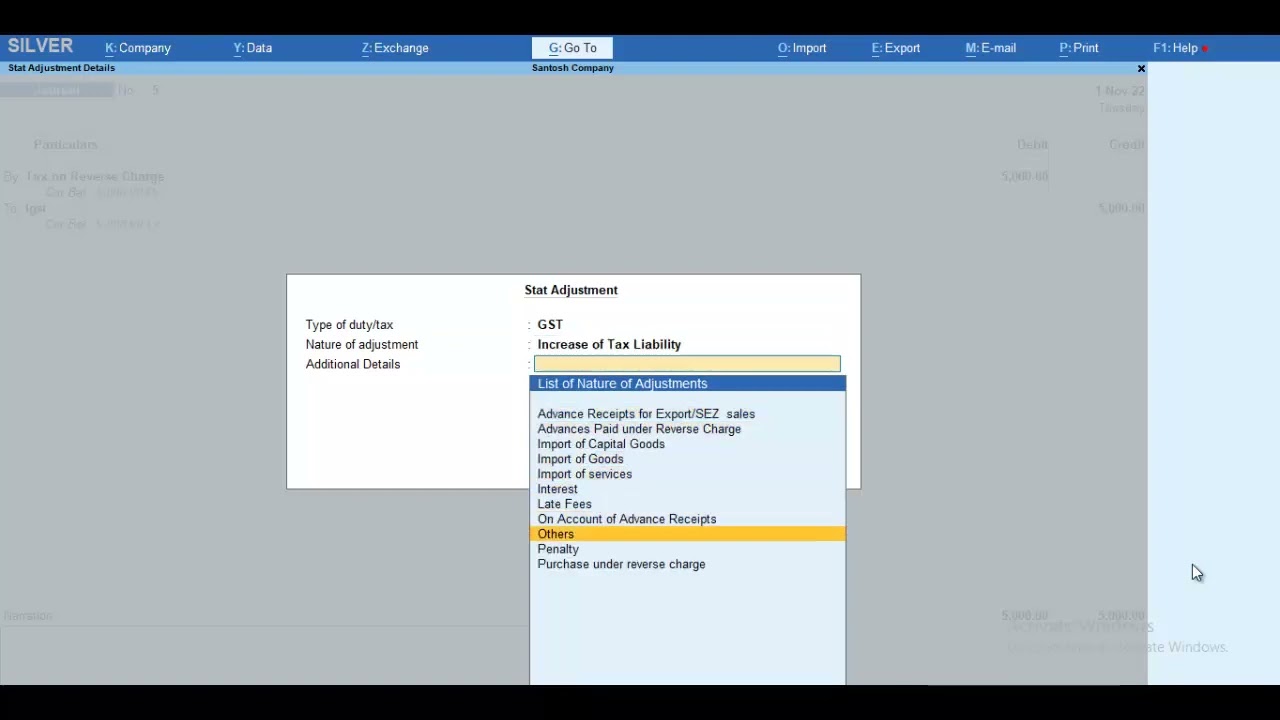Viewport: 1280px width, 720px height.
Task: Click the G: Go To button
Action: pos(572,48)
